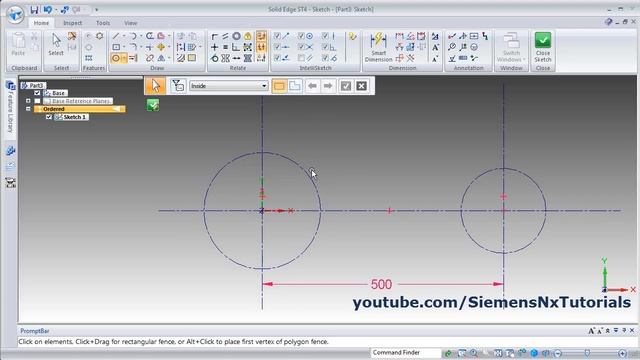The image size is (640, 360).
Task: Click the Deselect X on command bar
Action: tap(361, 86)
